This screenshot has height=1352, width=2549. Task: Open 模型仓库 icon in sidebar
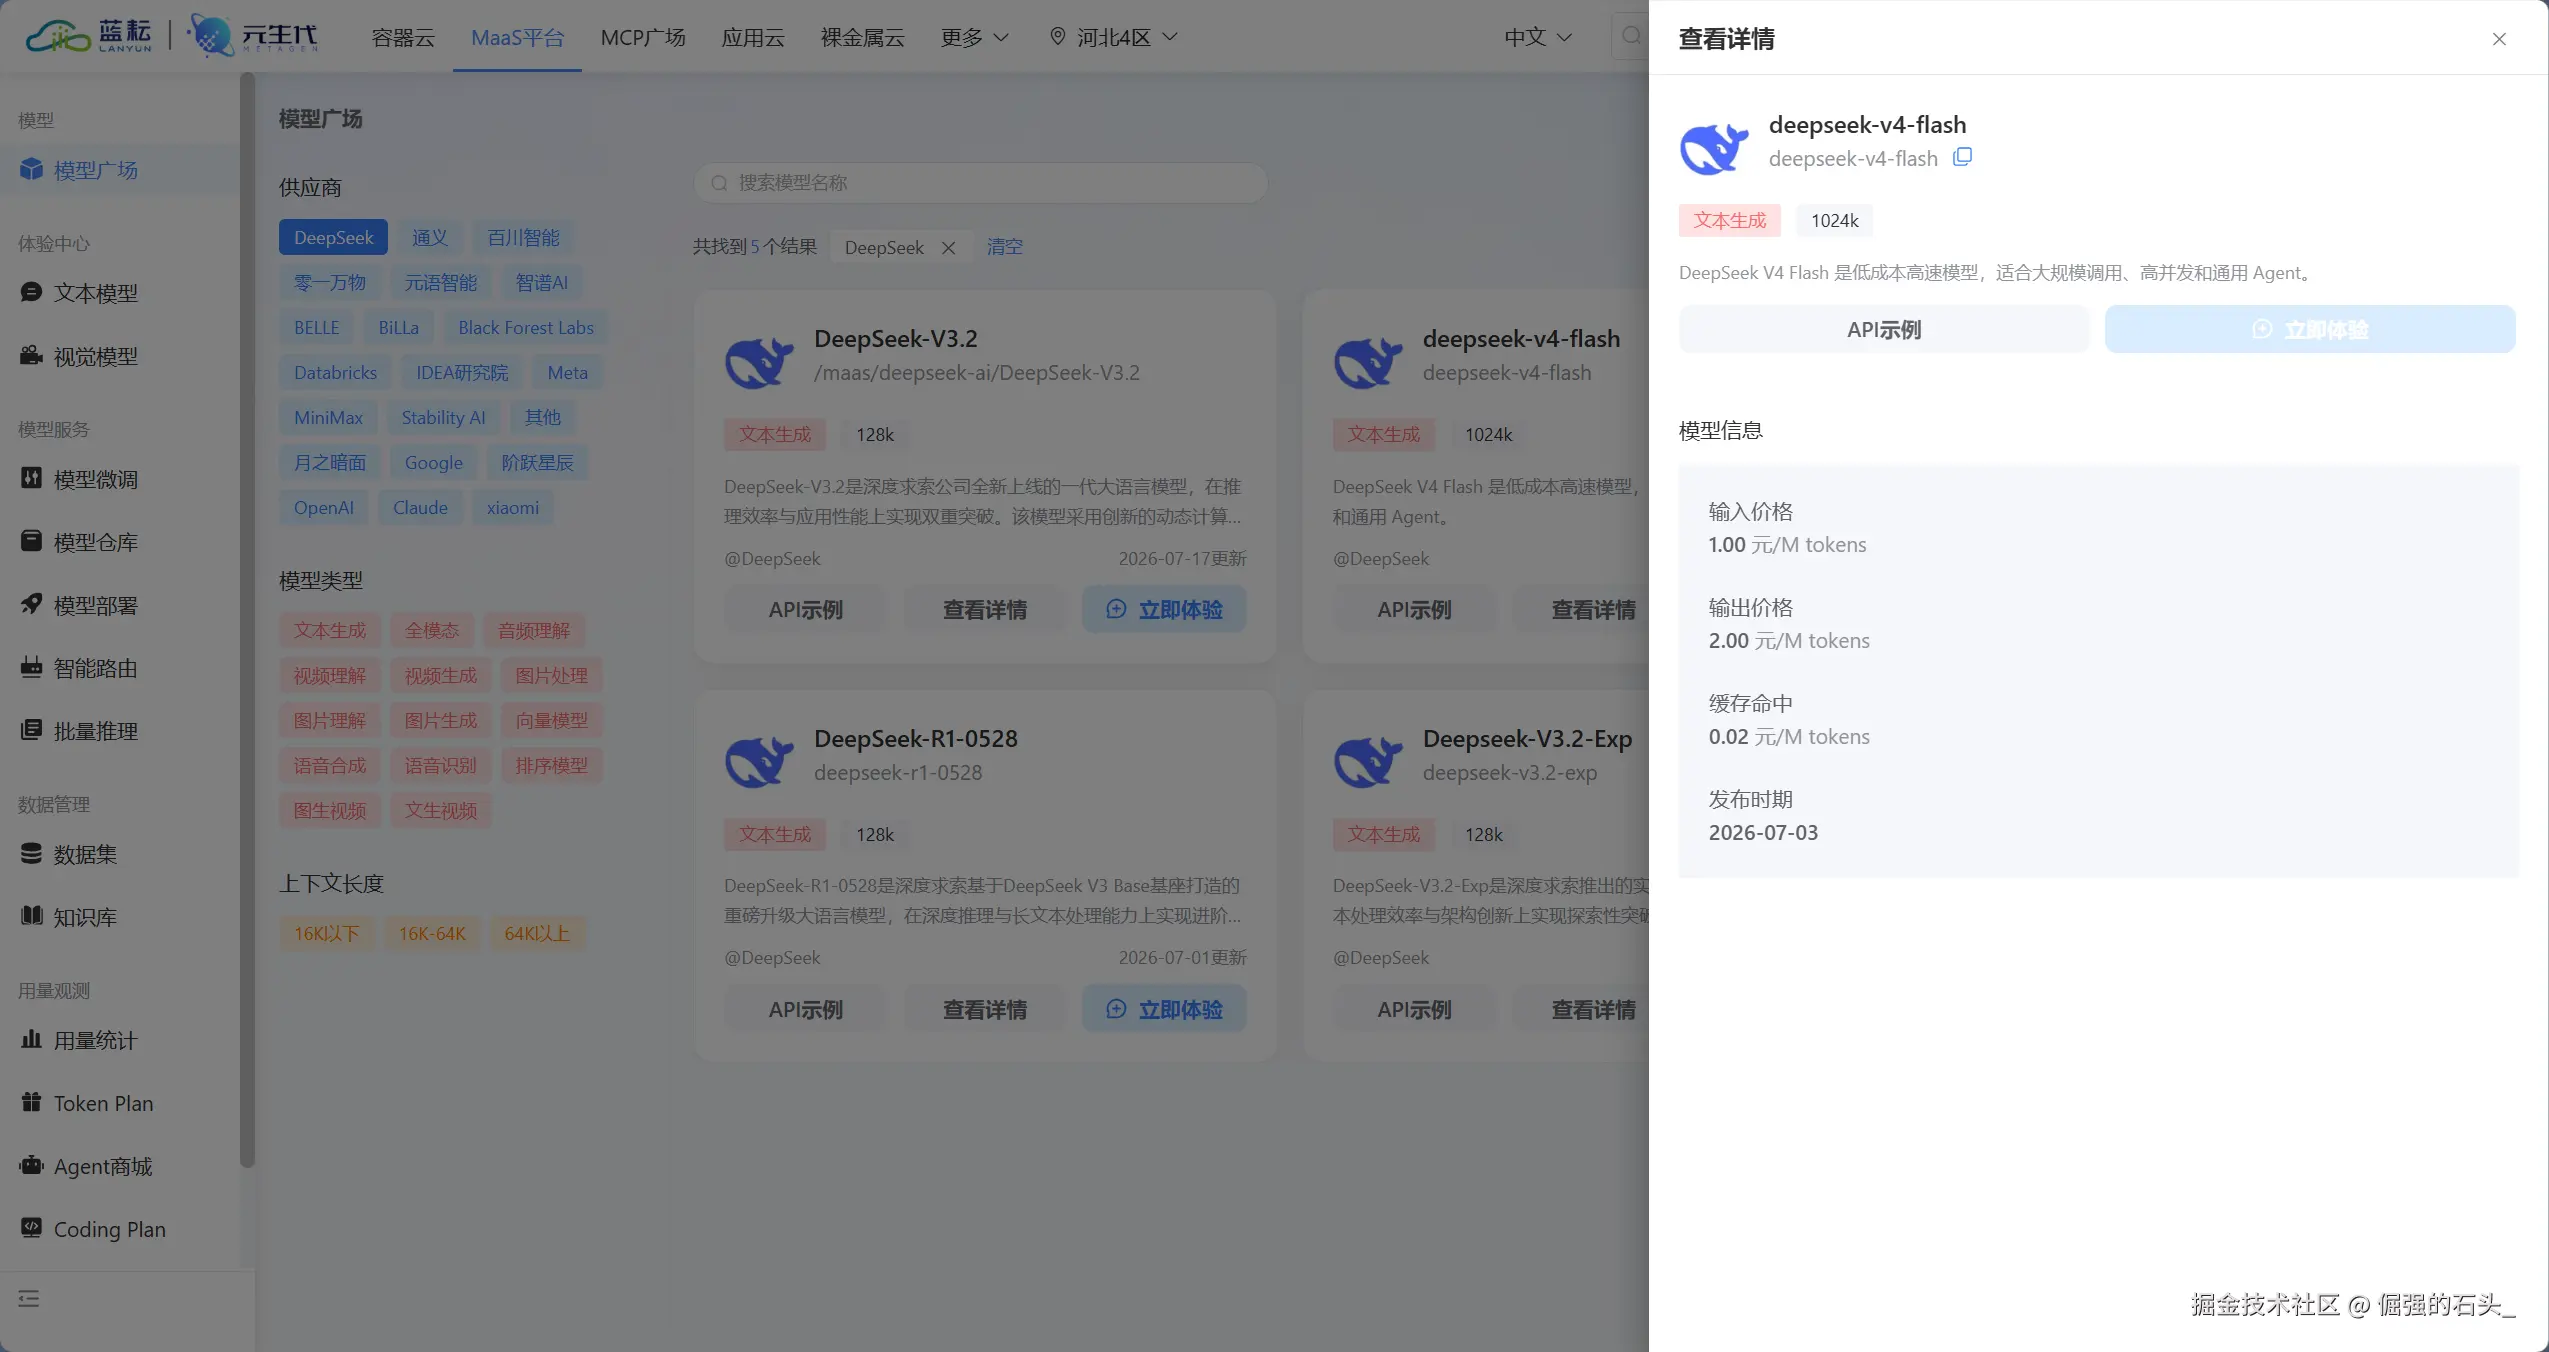[31, 541]
